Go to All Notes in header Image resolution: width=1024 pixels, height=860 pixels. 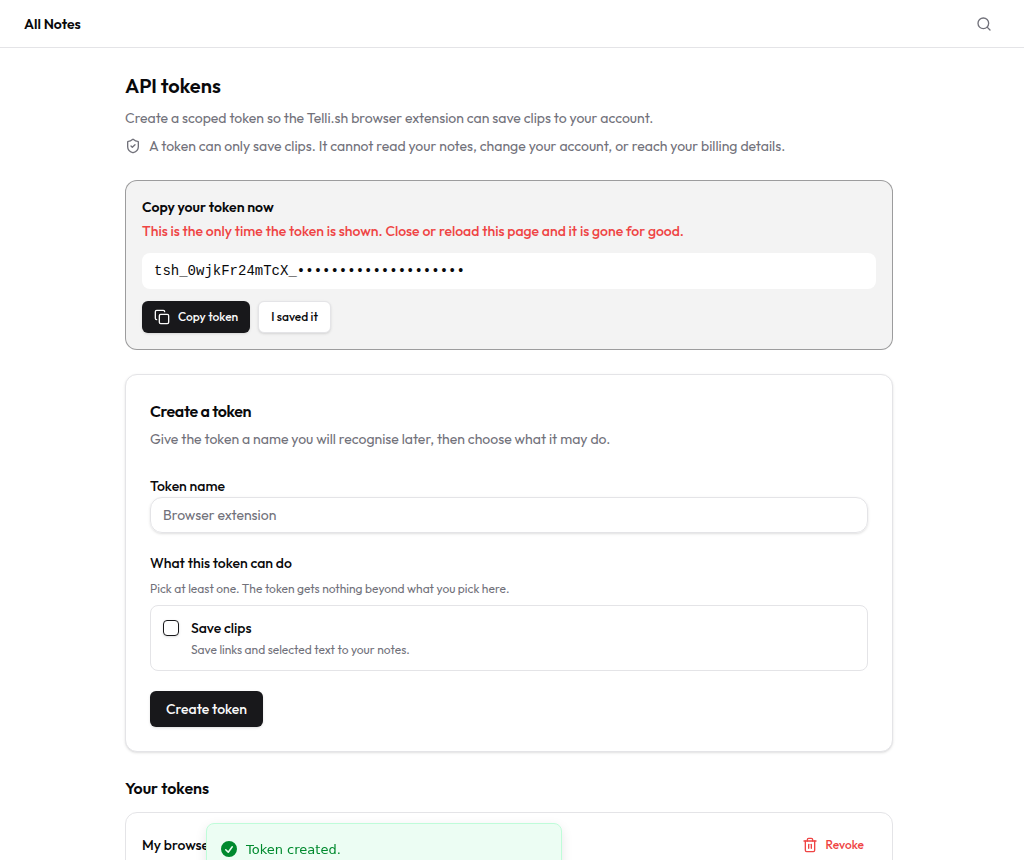(52, 24)
